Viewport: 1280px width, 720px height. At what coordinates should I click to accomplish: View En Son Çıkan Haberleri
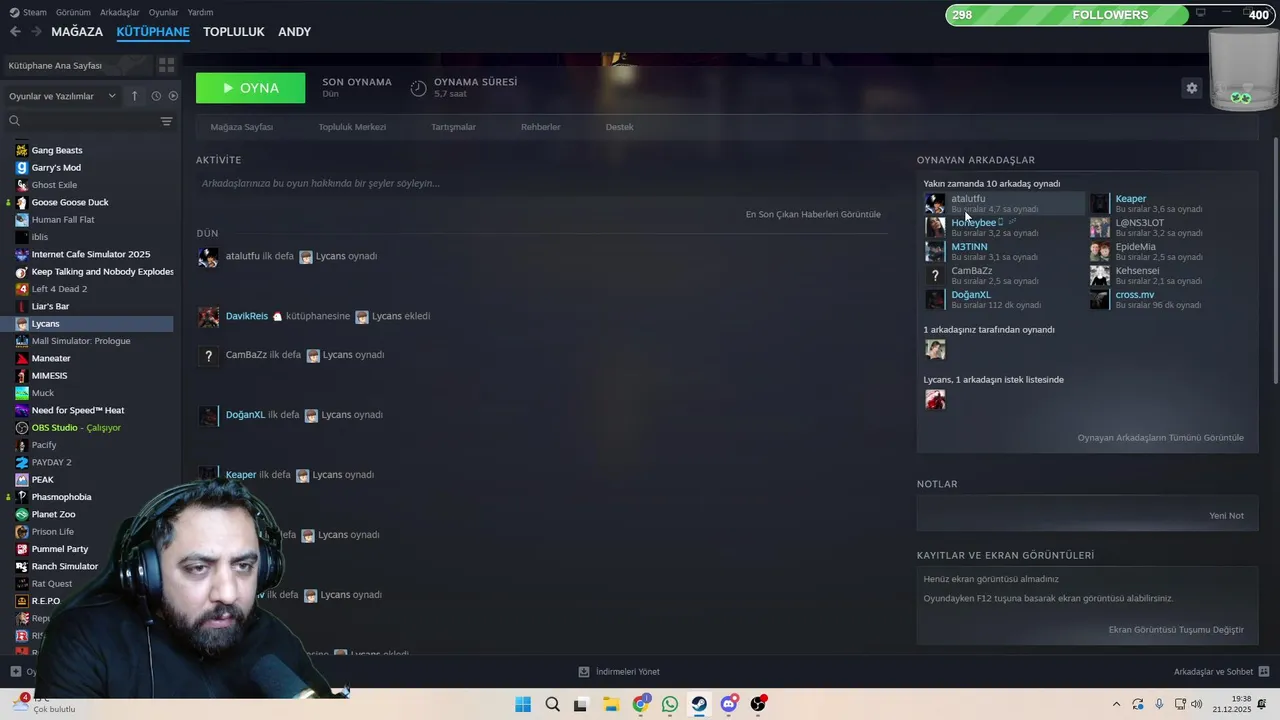[x=813, y=214]
